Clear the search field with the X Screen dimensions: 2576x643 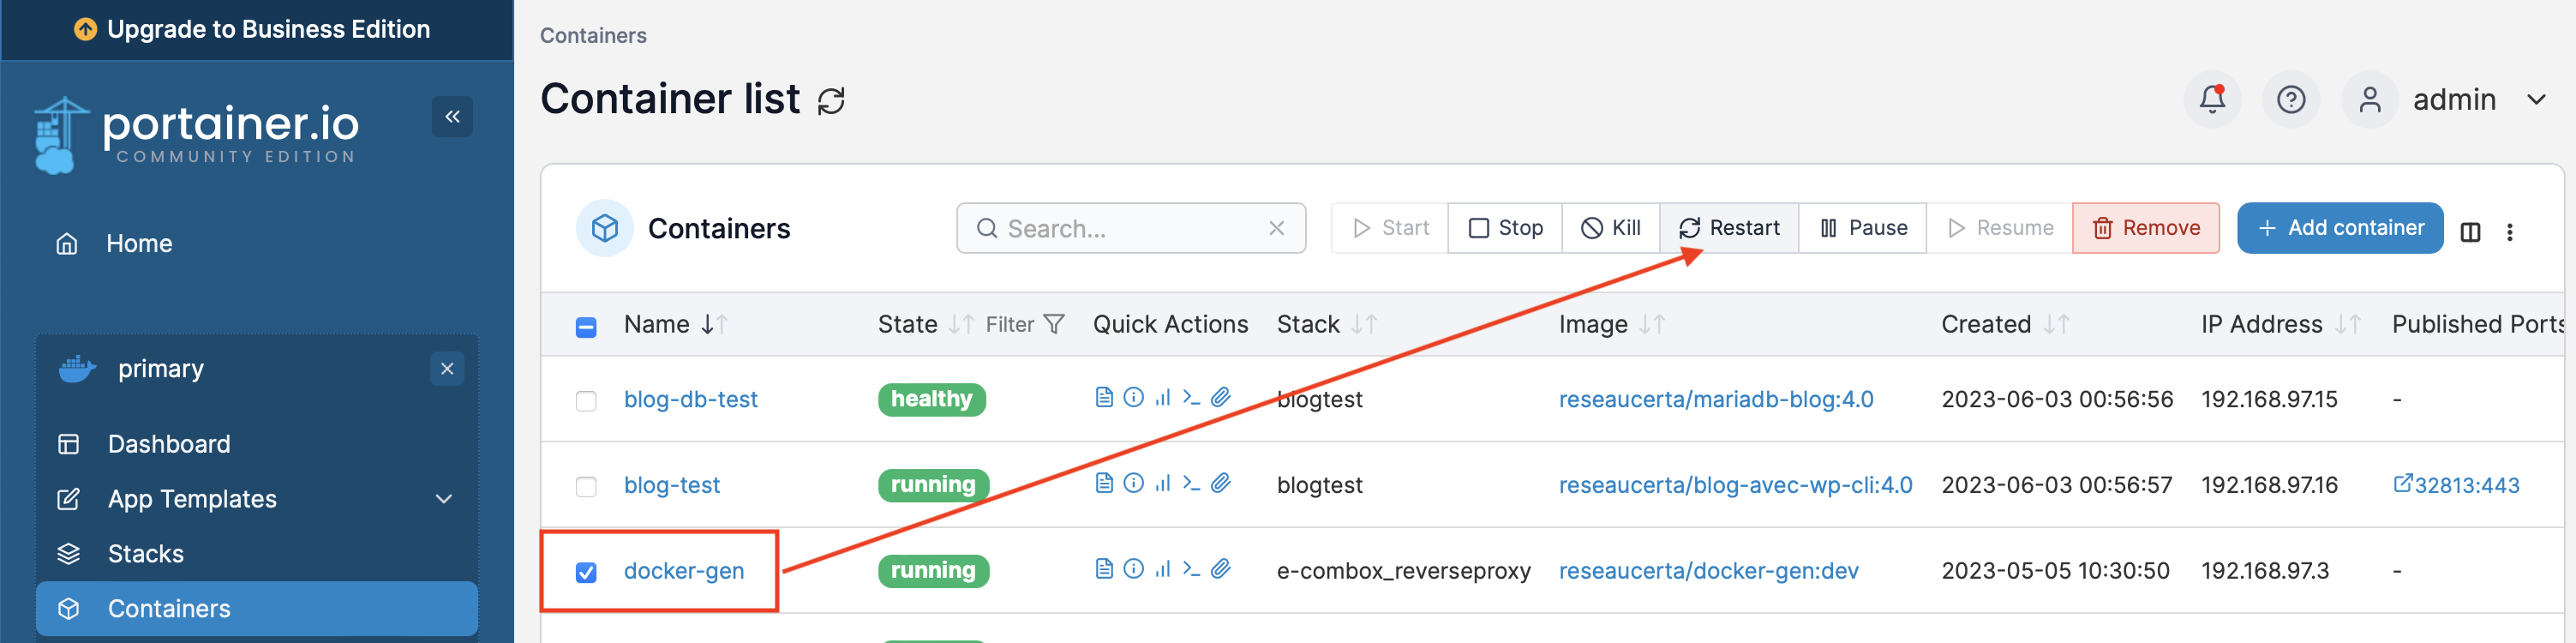click(x=1276, y=229)
